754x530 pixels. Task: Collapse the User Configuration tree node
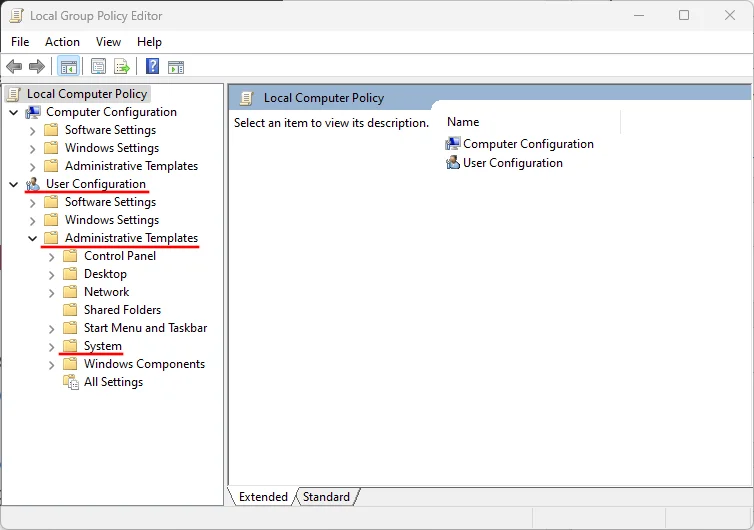tap(14, 185)
